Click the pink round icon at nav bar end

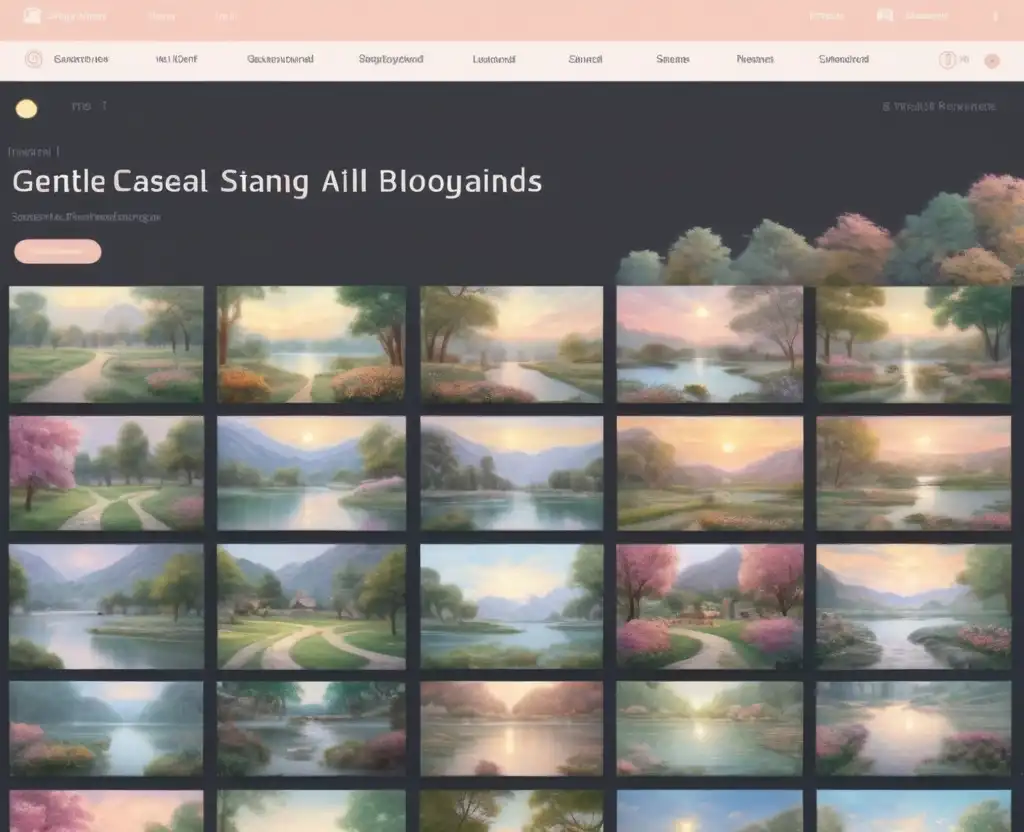point(992,60)
